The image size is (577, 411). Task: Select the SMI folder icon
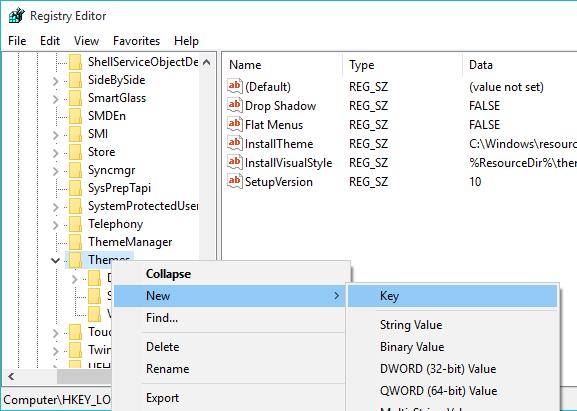tap(75, 134)
